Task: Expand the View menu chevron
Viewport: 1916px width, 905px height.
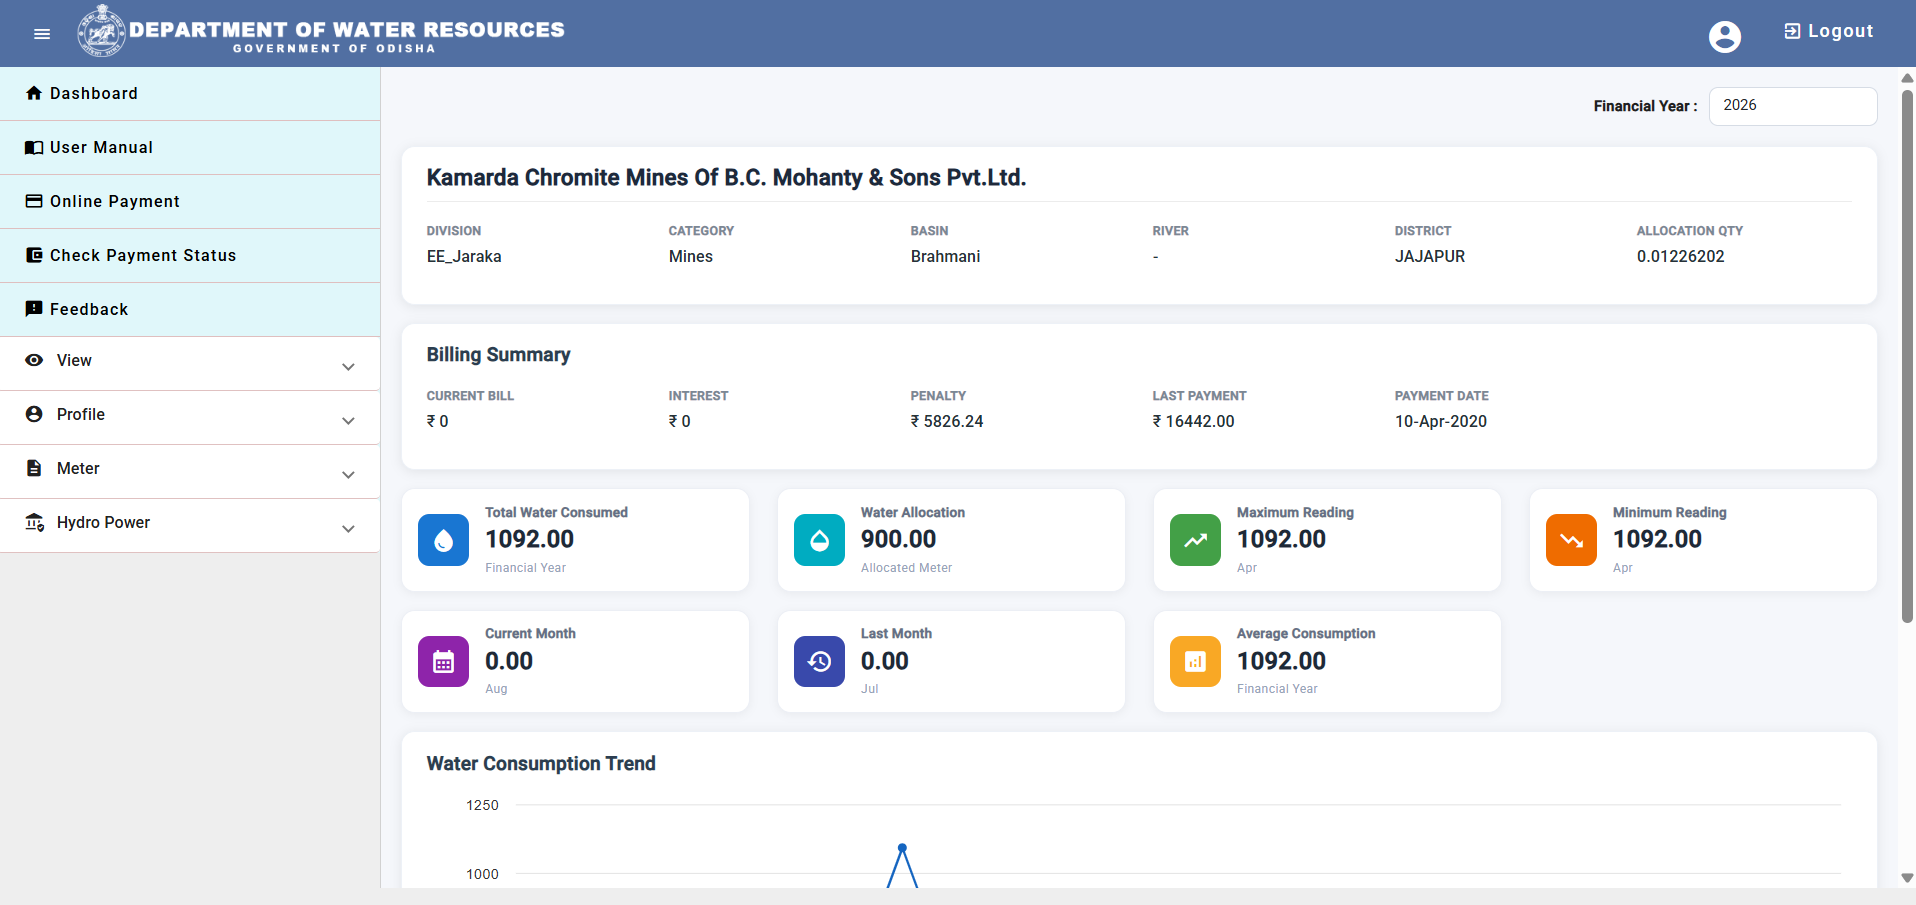Action: (348, 367)
